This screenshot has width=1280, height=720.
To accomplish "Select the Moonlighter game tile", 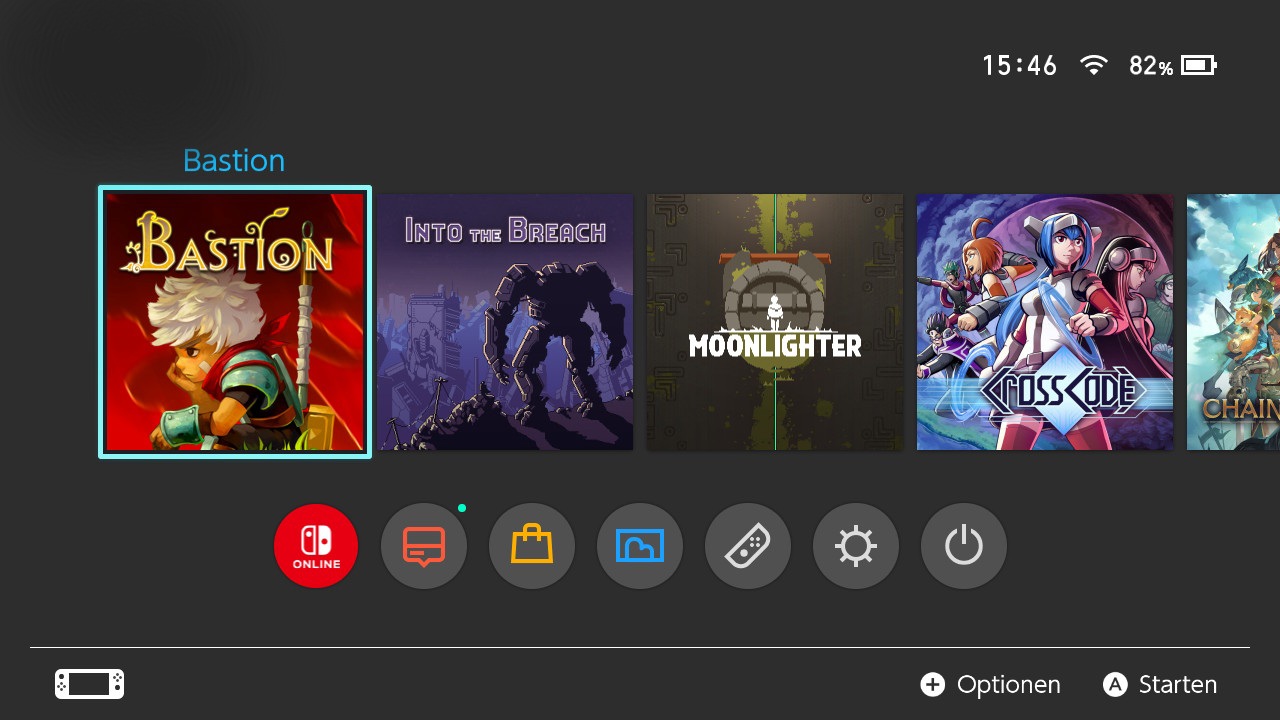I will (775, 322).
